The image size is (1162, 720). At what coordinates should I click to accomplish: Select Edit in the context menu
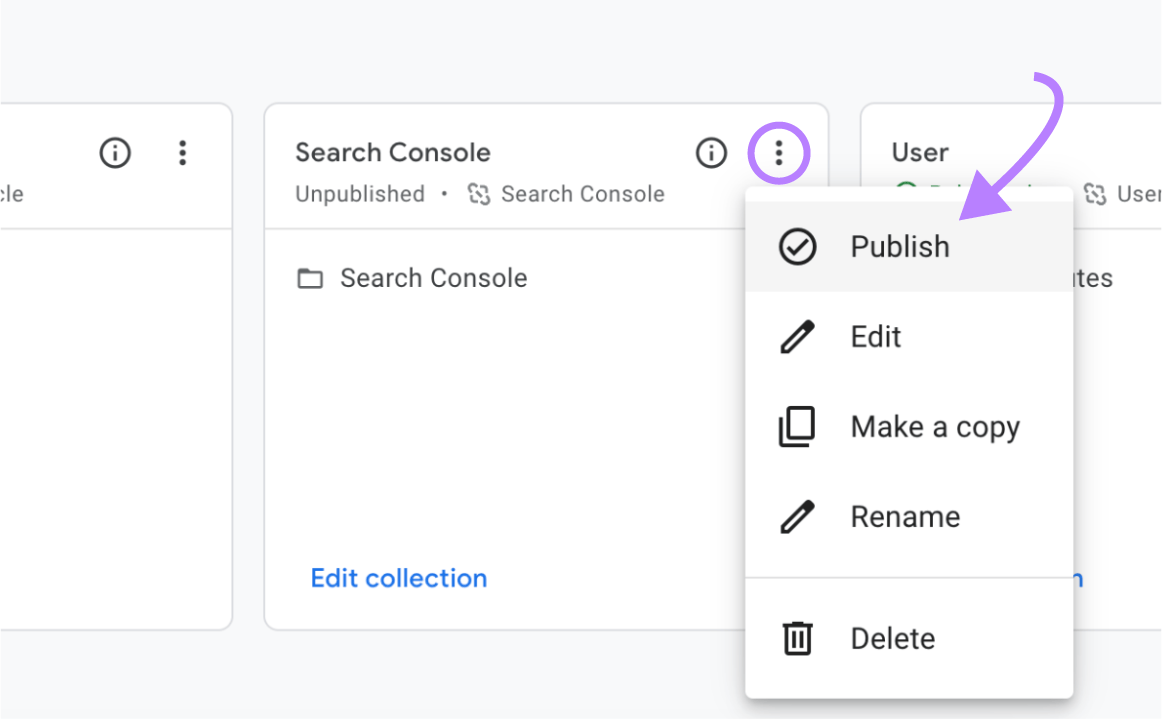coord(875,336)
